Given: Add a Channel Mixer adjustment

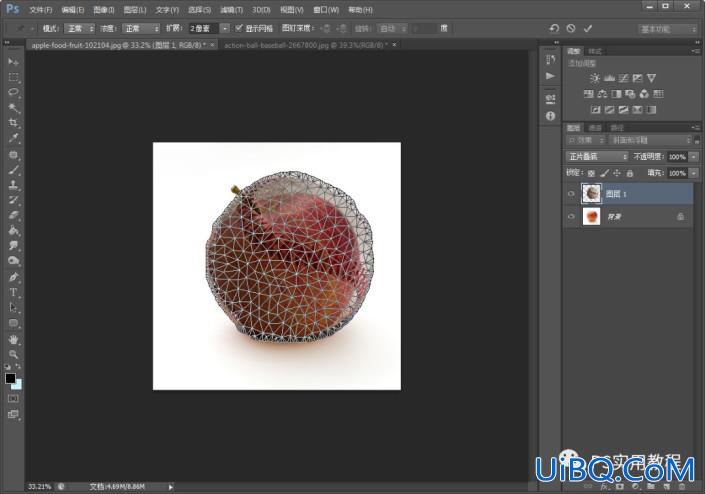Looking at the screenshot, I should coord(644,94).
